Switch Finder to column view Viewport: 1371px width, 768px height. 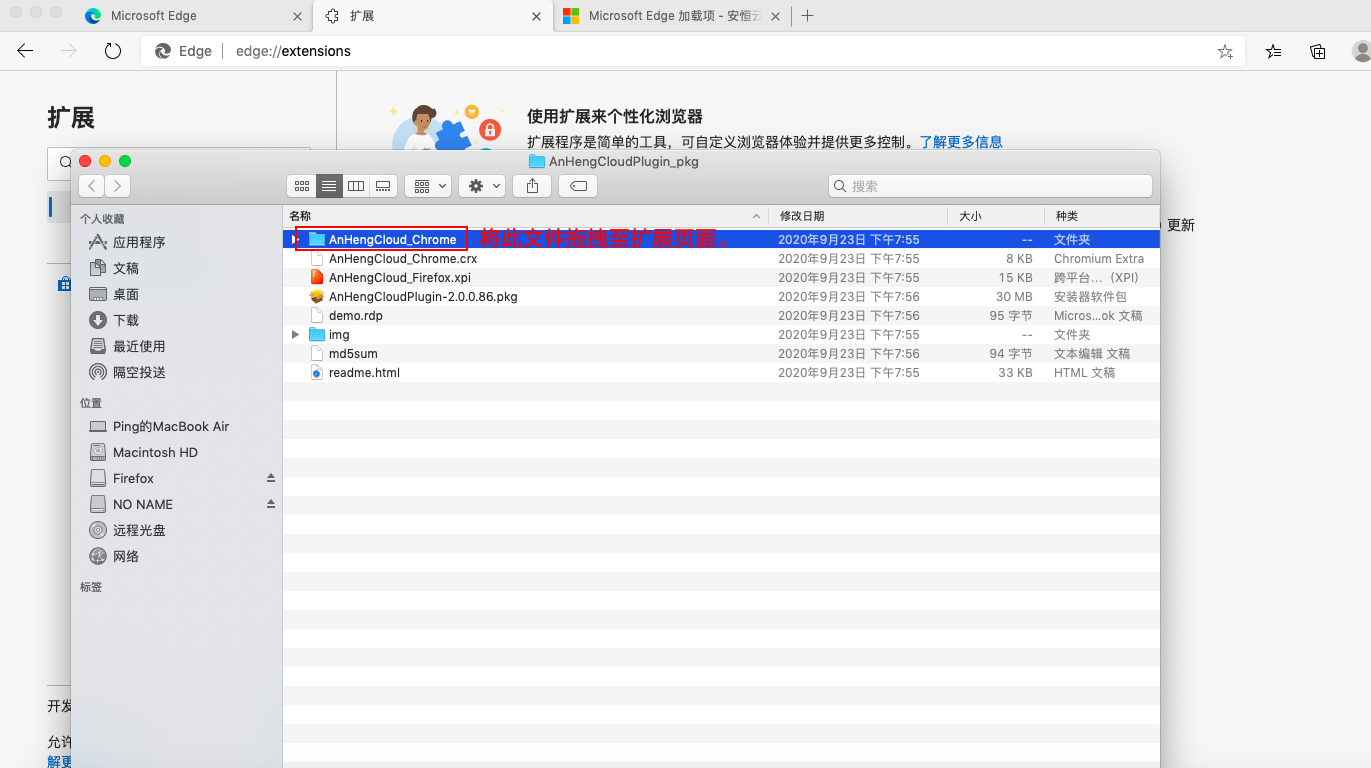(x=356, y=186)
